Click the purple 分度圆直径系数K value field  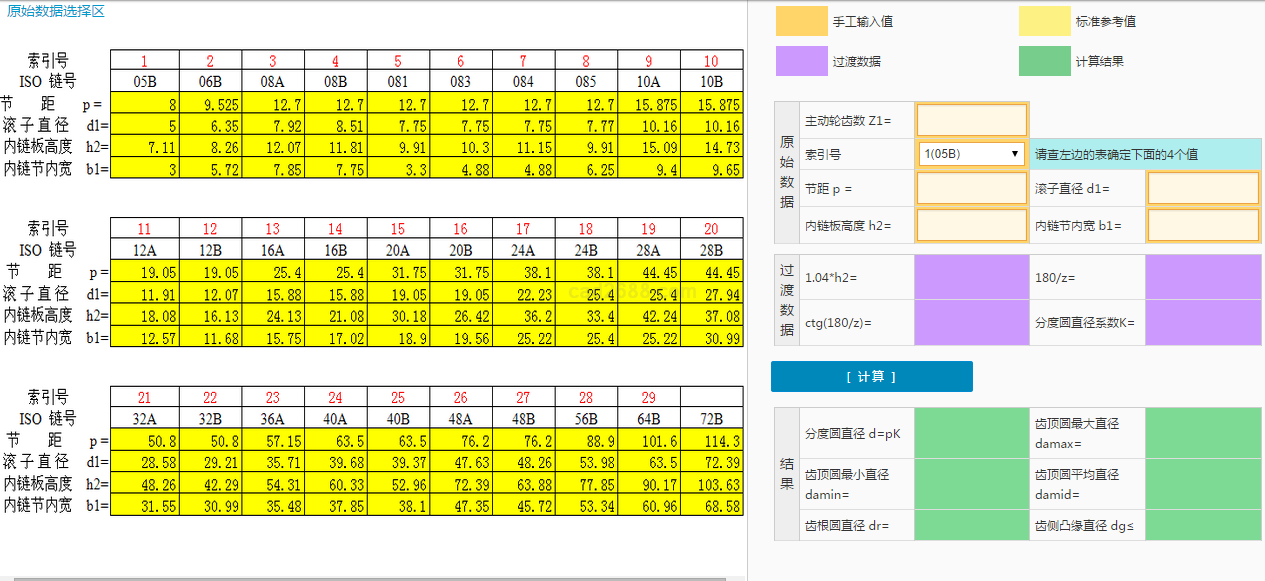click(1202, 323)
